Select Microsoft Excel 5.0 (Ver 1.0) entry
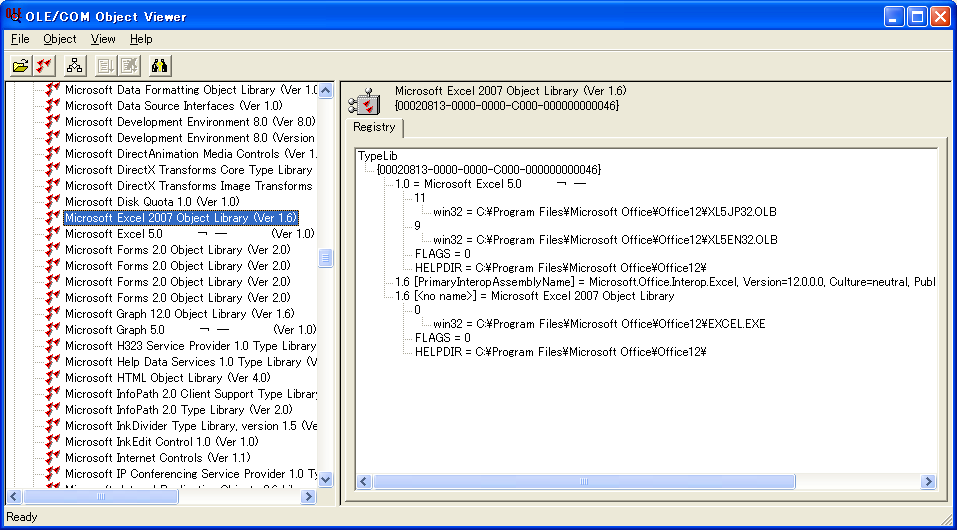The height and width of the screenshot is (530, 957). pyautogui.click(x=190, y=233)
